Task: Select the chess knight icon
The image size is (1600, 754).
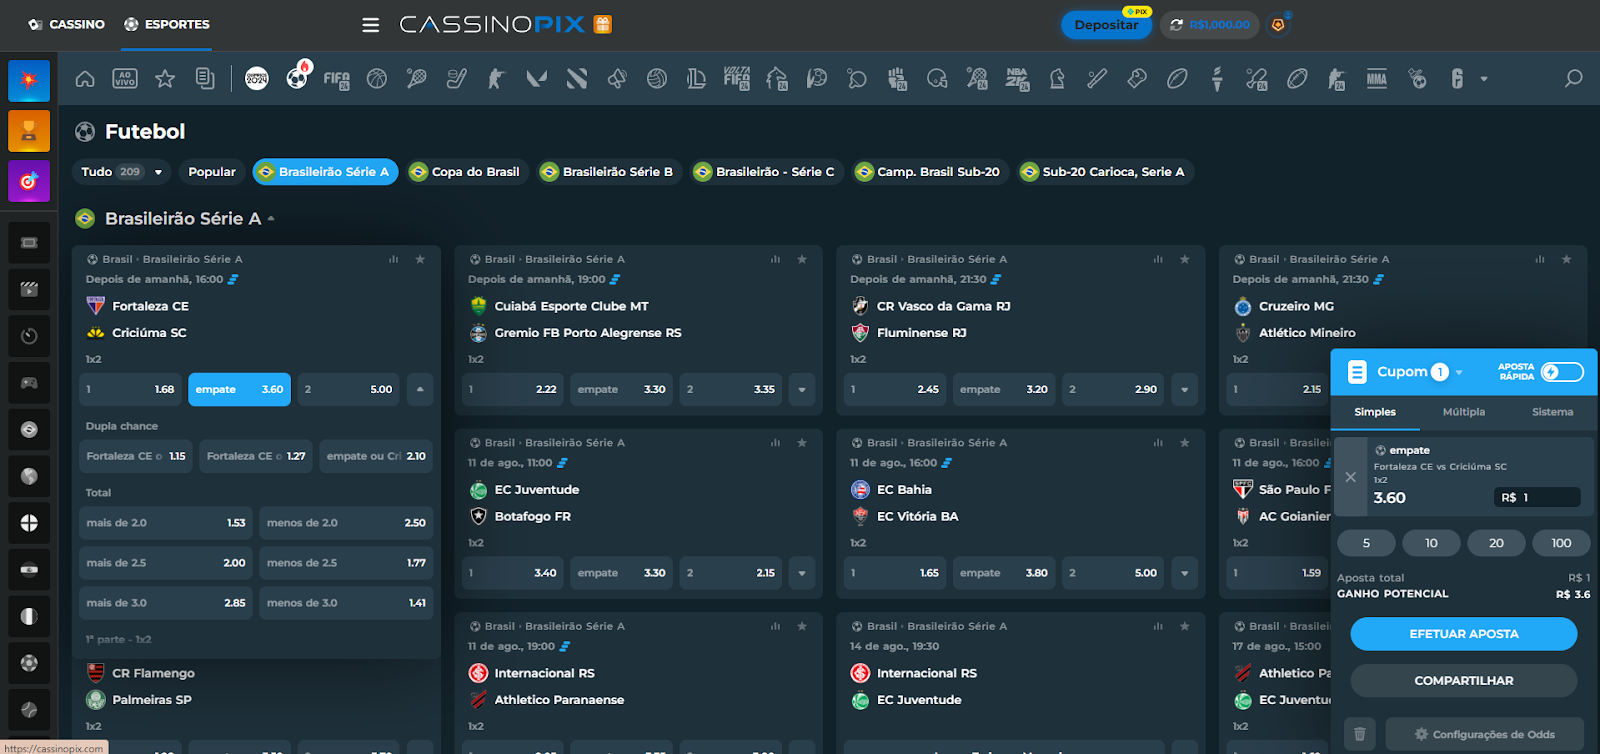Action: 1057,79
